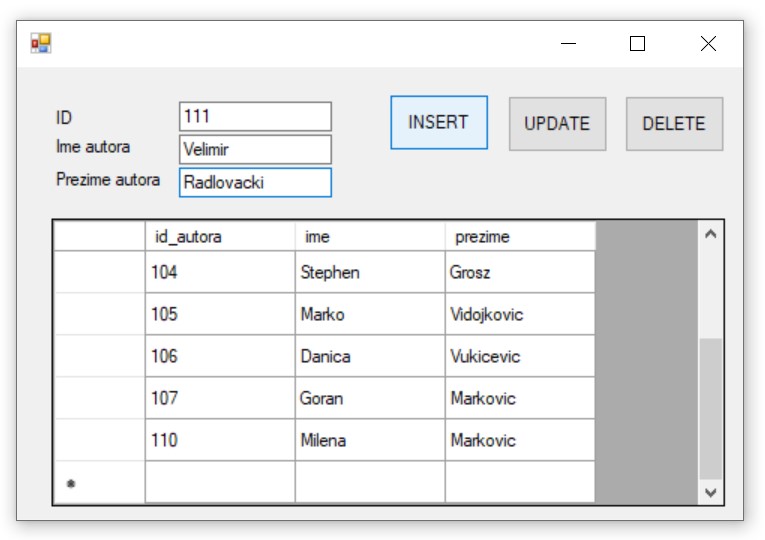The image size is (765, 540).
Task: Sort by id_autora column header
Action: coord(220,237)
